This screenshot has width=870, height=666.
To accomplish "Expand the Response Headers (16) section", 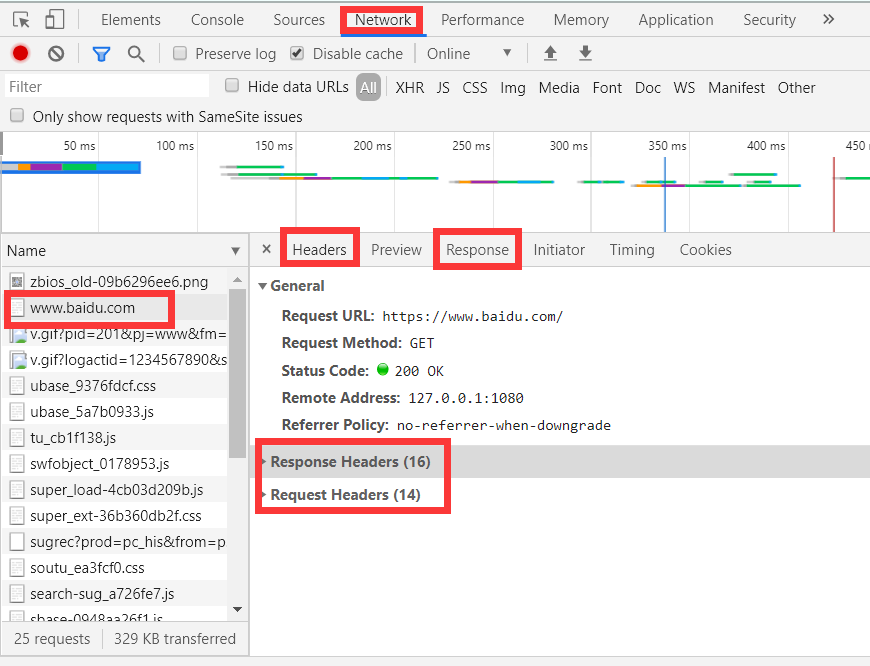I will coord(350,462).
